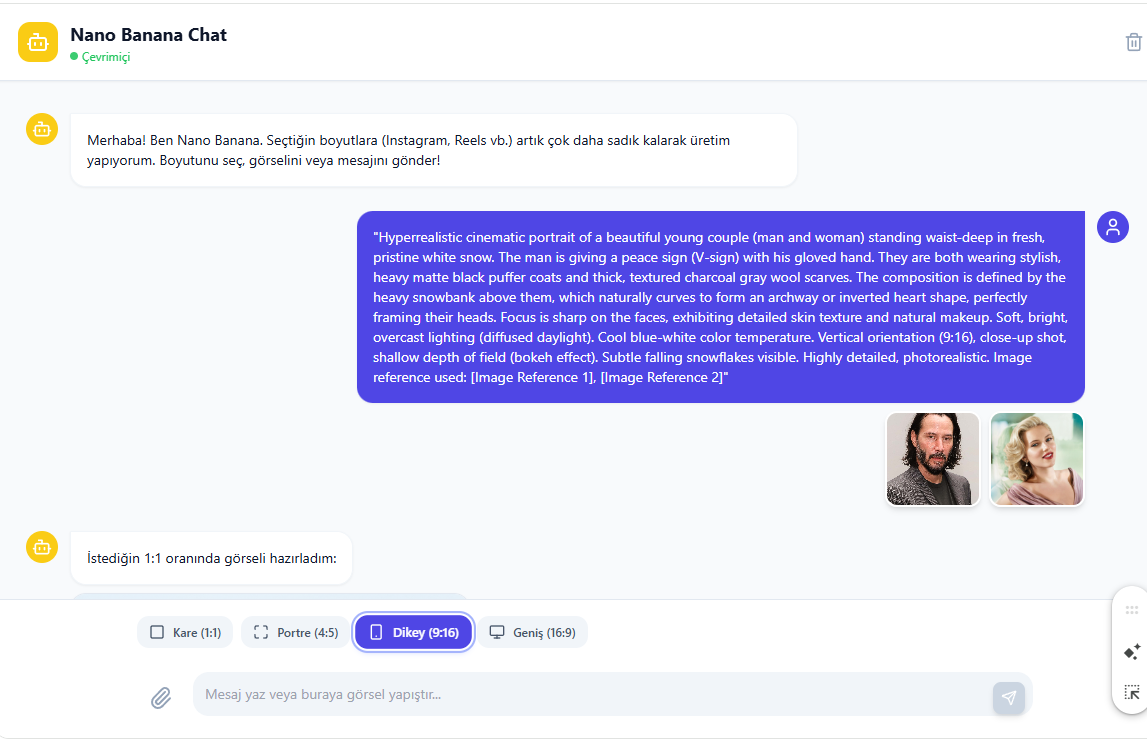This screenshot has width=1147, height=739.
Task: Click the green Çevrimiçi status label
Action: coord(105,57)
